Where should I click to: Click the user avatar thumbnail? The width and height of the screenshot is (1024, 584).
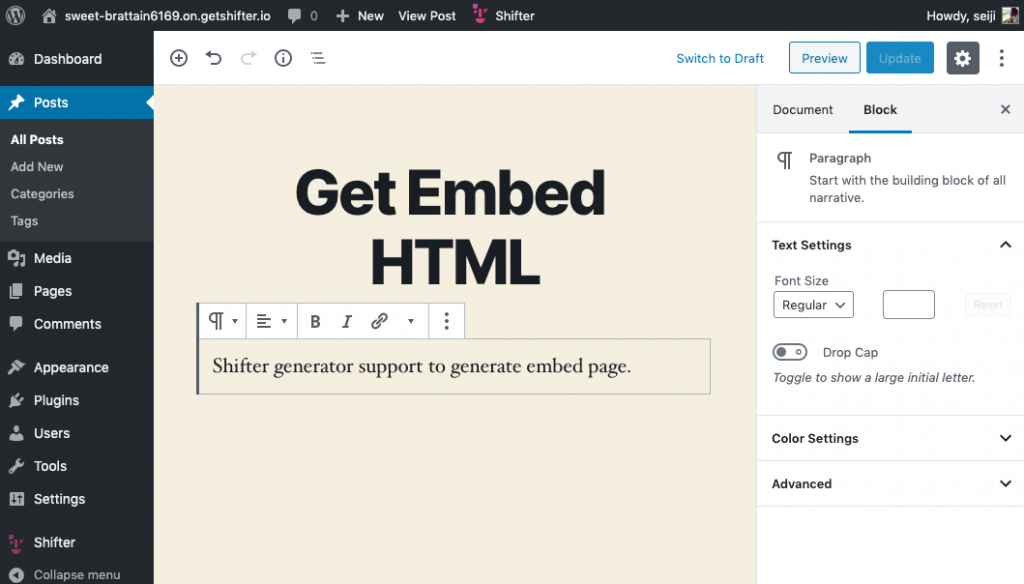(1010, 15)
